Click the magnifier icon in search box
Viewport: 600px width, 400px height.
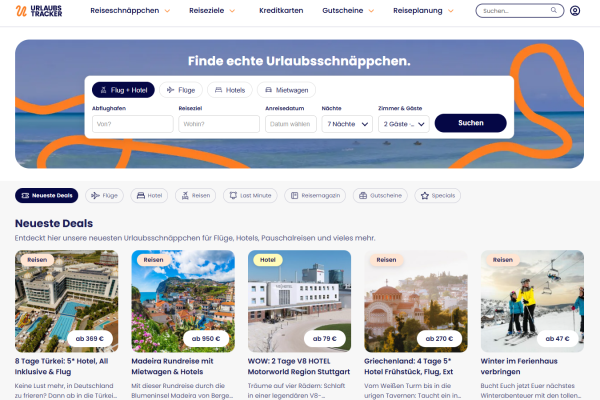[x=553, y=10]
